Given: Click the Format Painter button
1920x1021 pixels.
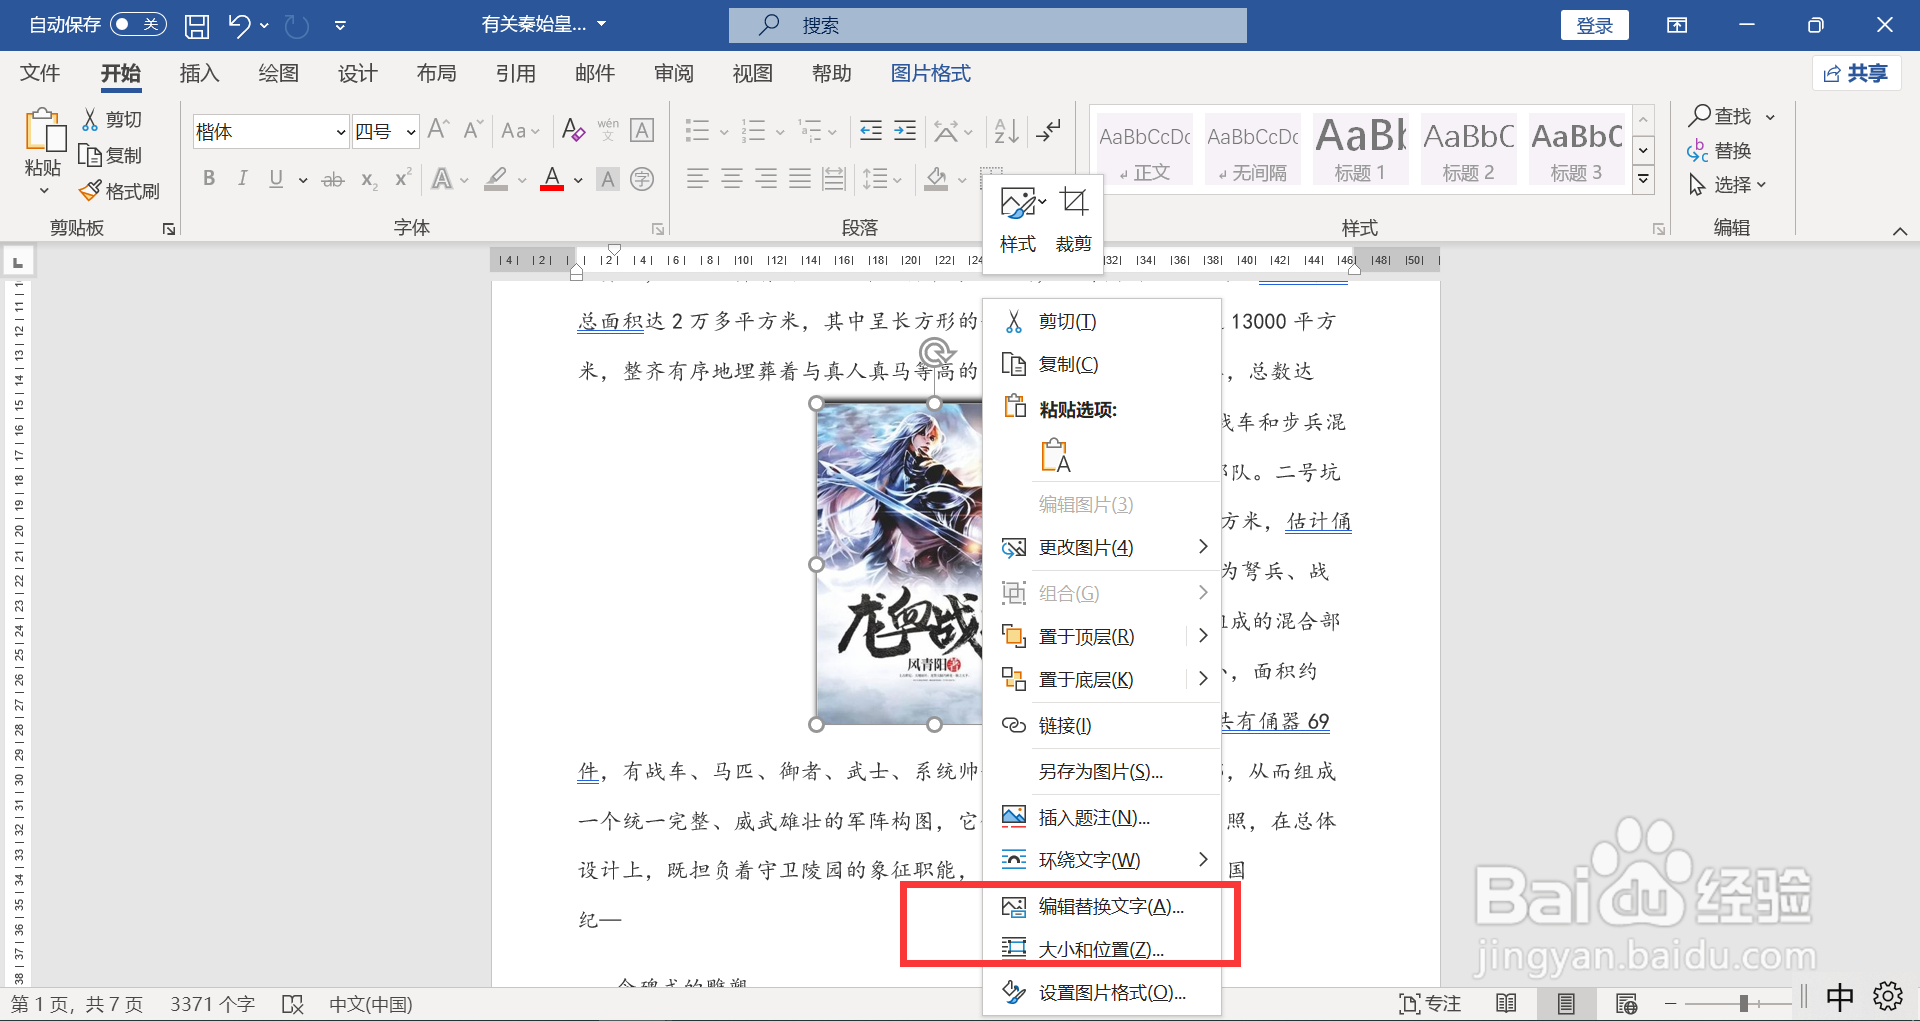Looking at the screenshot, I should click(120, 191).
